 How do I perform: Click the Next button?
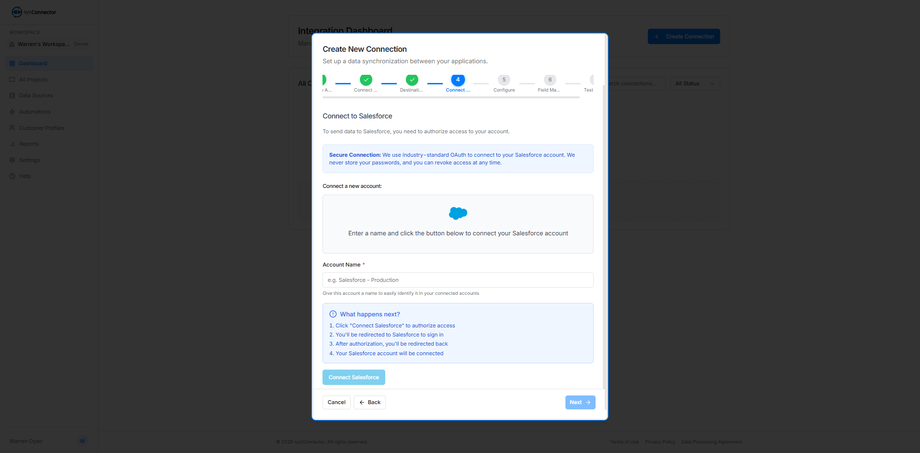(x=580, y=403)
